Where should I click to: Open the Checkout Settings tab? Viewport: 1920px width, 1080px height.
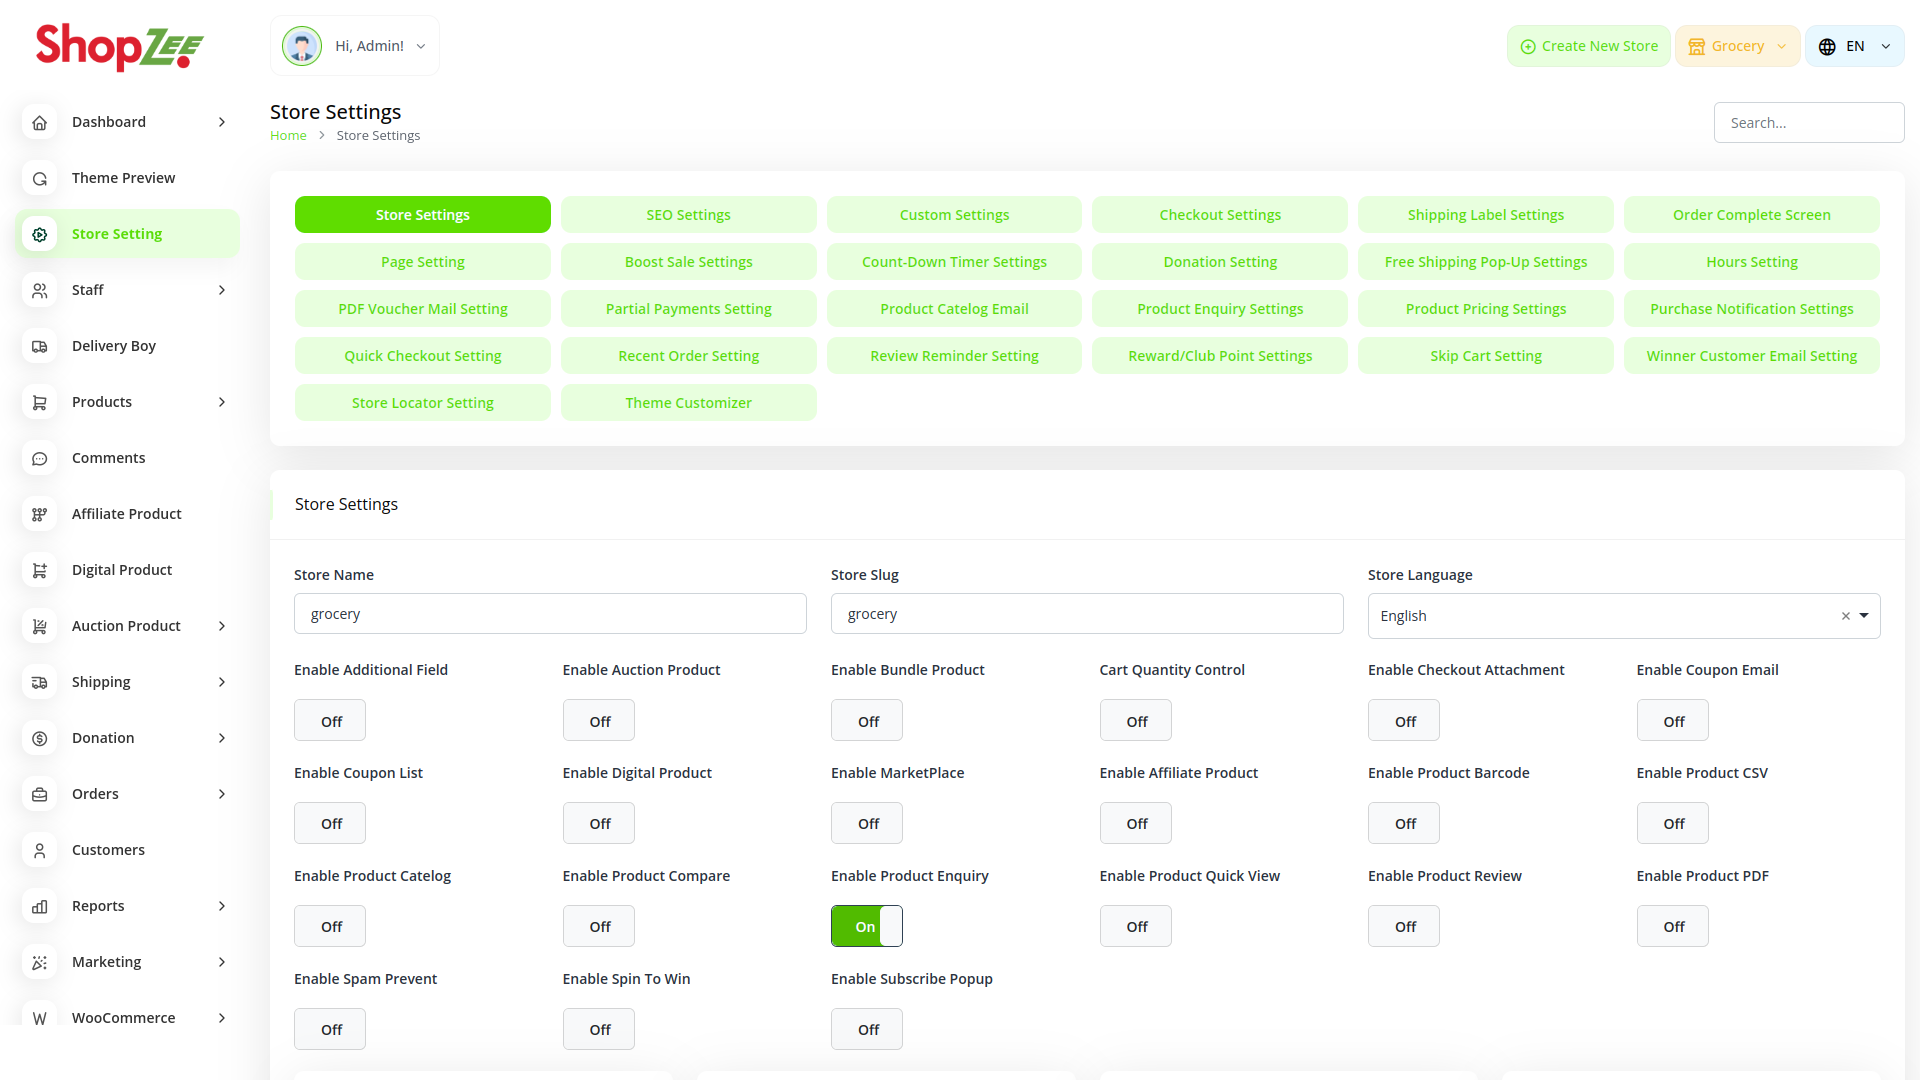1219,215
